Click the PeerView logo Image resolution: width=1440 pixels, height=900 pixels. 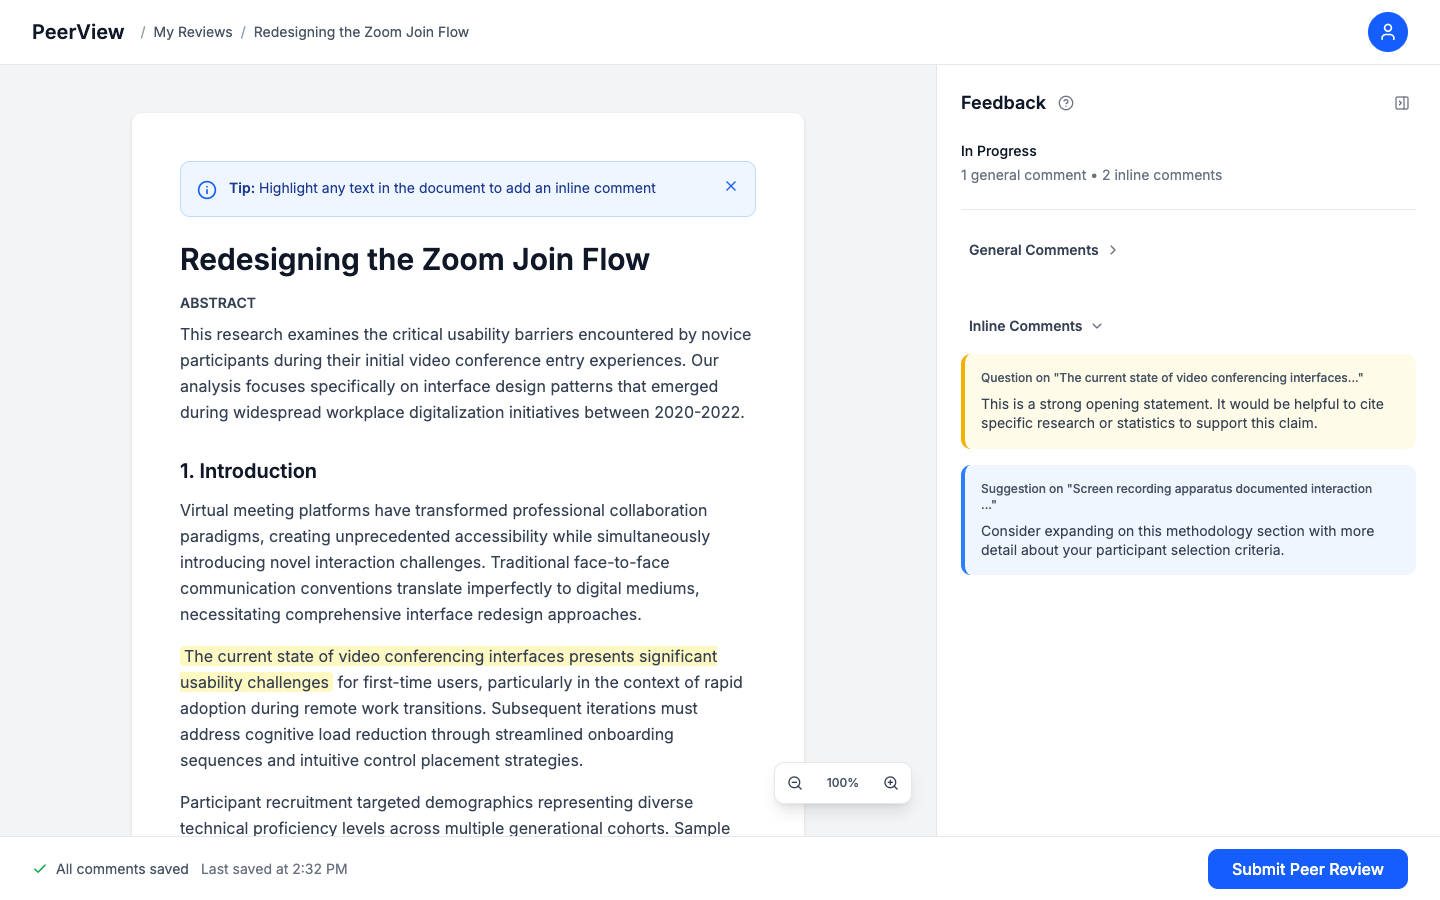78,32
